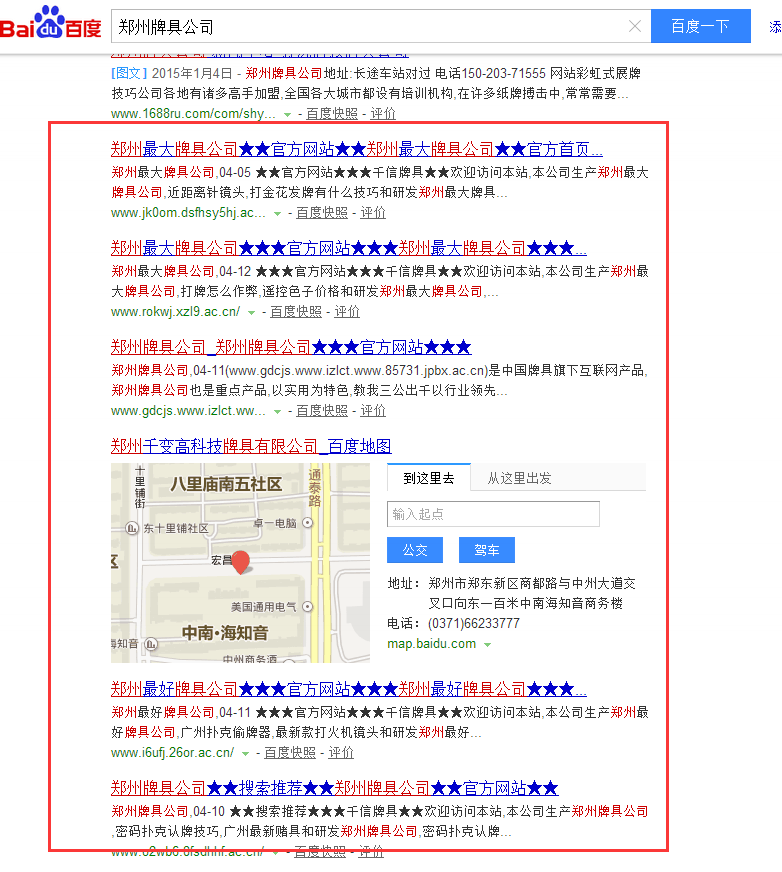The width and height of the screenshot is (782, 872).
Task: Click 评价 for the rokwj.xzl9 result
Action: pos(347,311)
